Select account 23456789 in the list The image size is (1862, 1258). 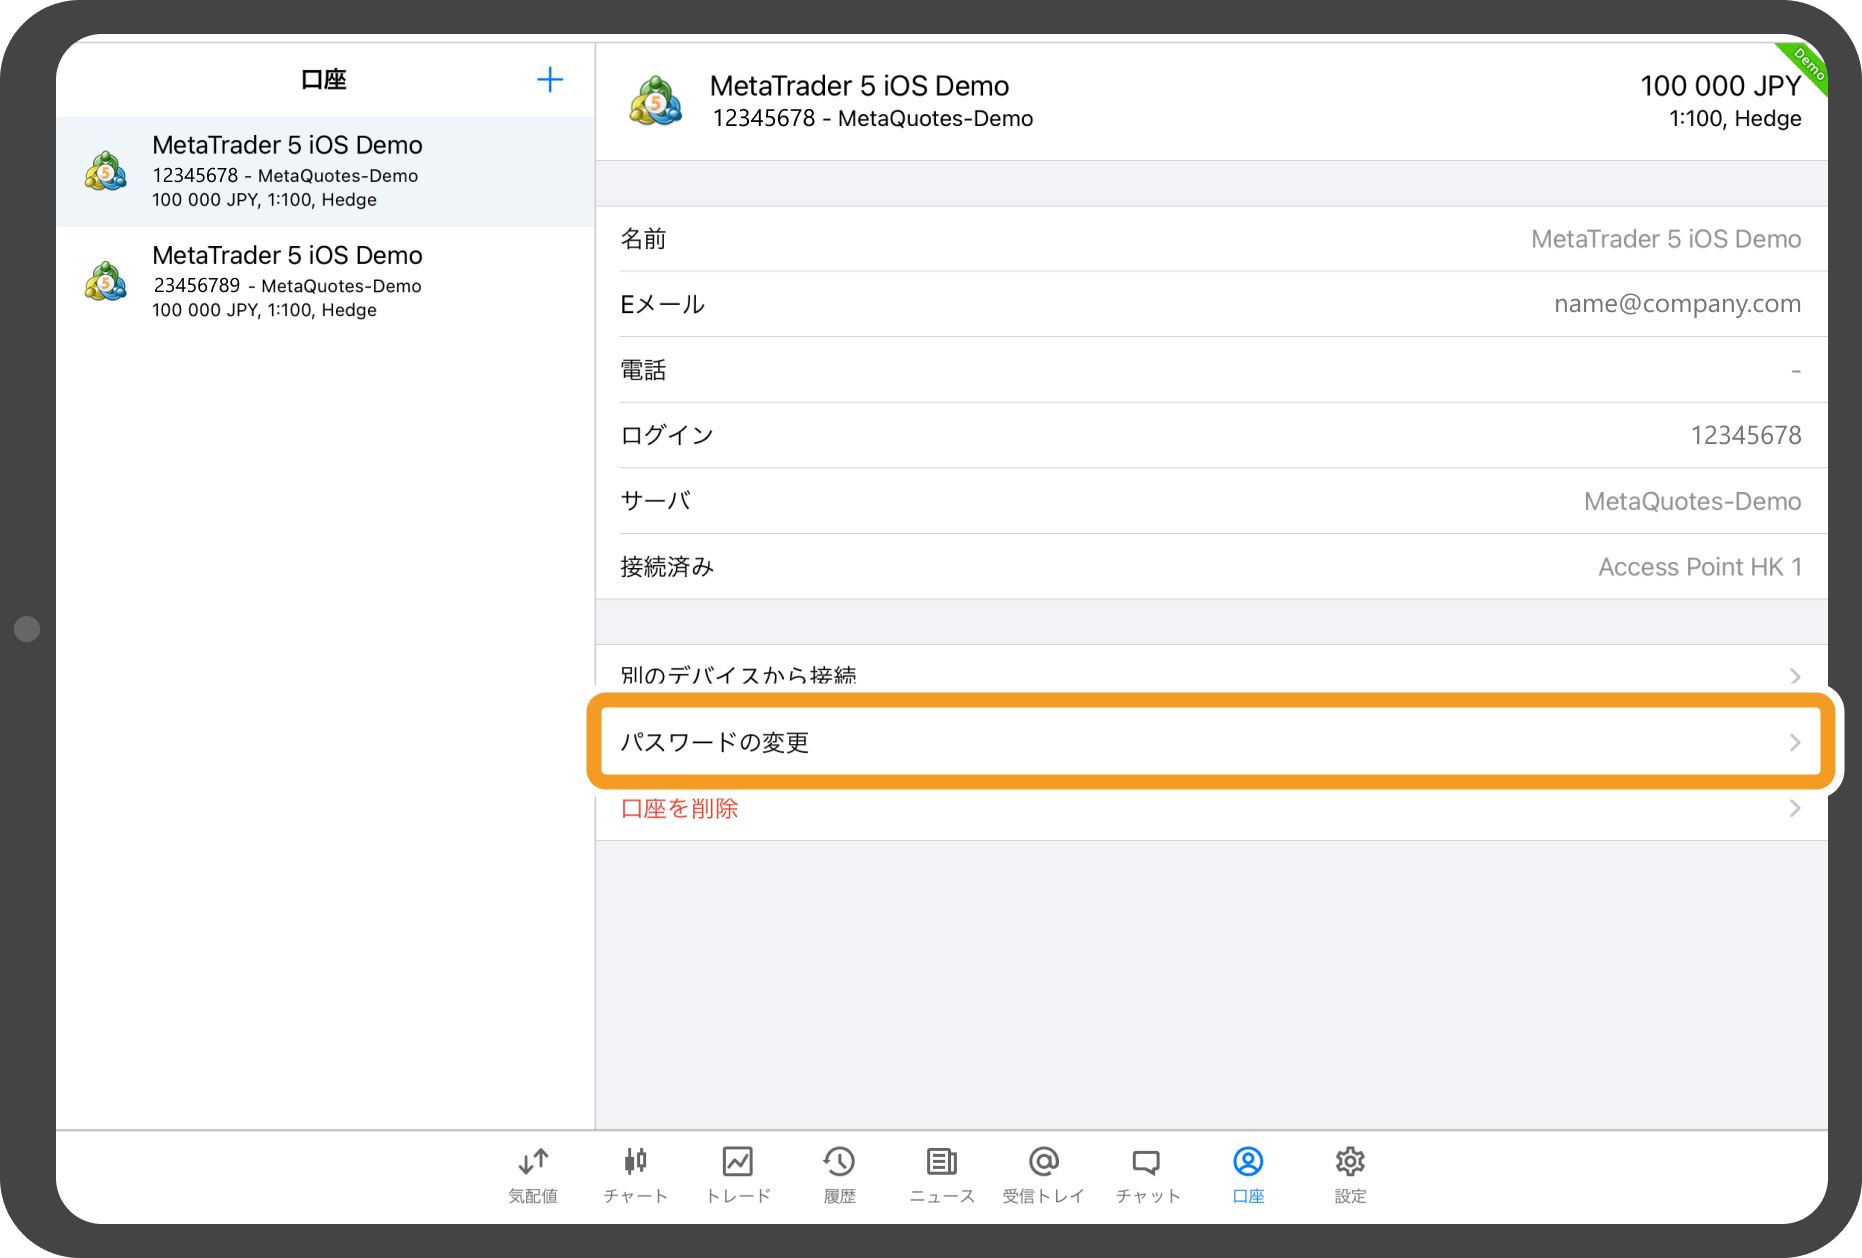point(325,282)
